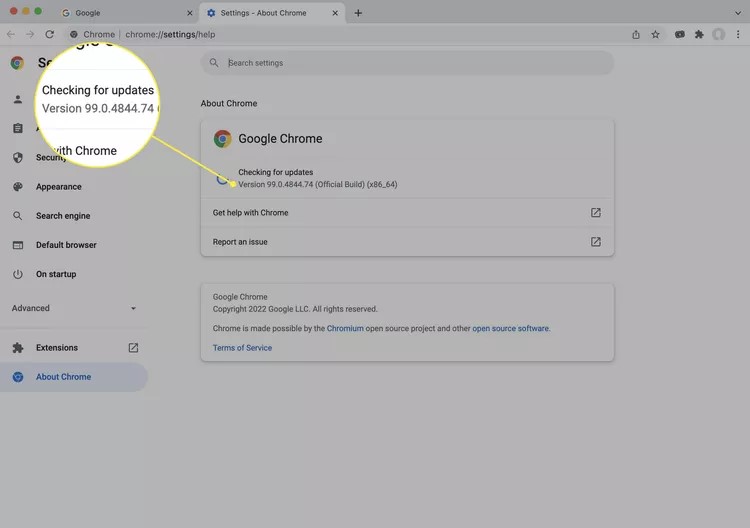Select the Settings - About Chrome tab
750x528 pixels.
[272, 13]
